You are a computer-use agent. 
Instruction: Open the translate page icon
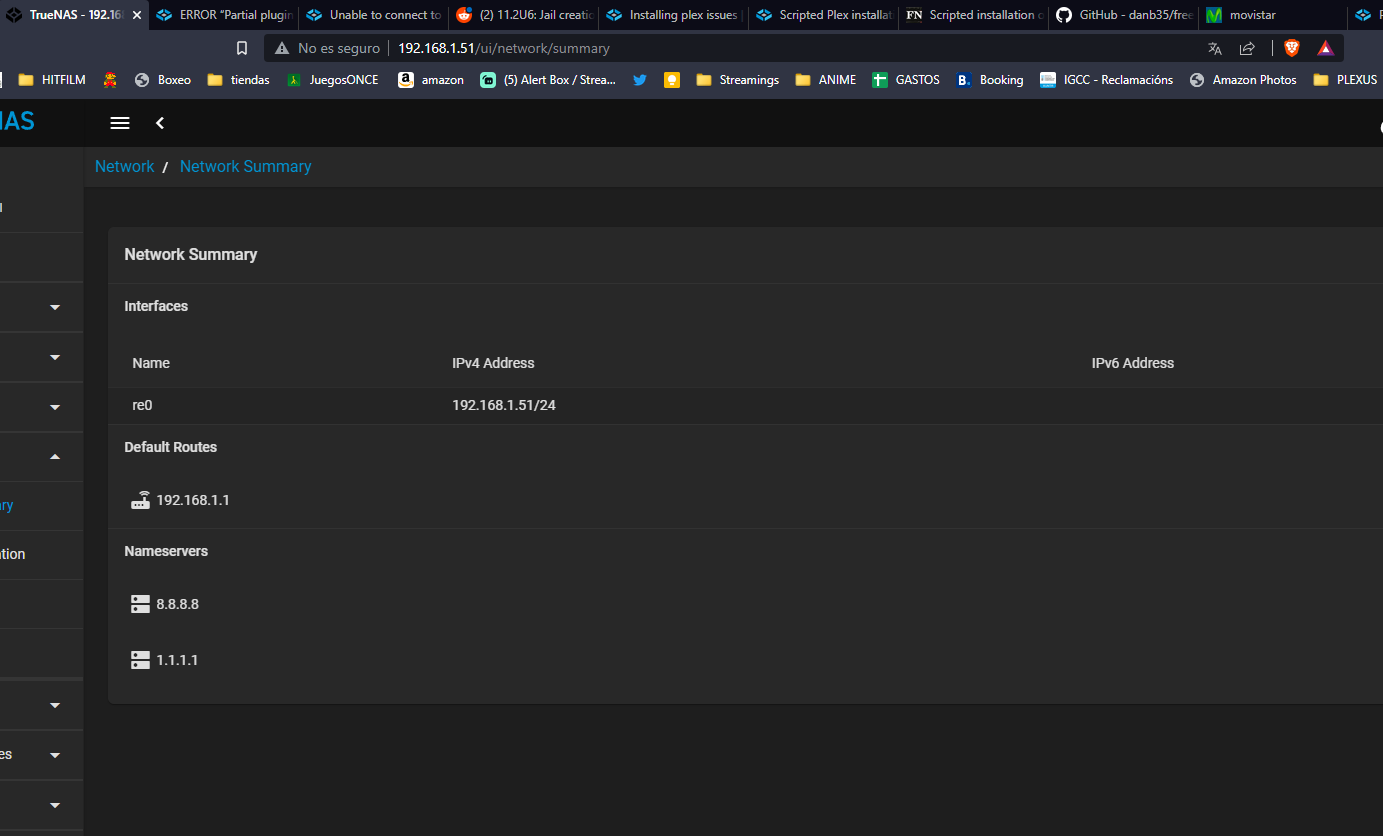[1215, 48]
